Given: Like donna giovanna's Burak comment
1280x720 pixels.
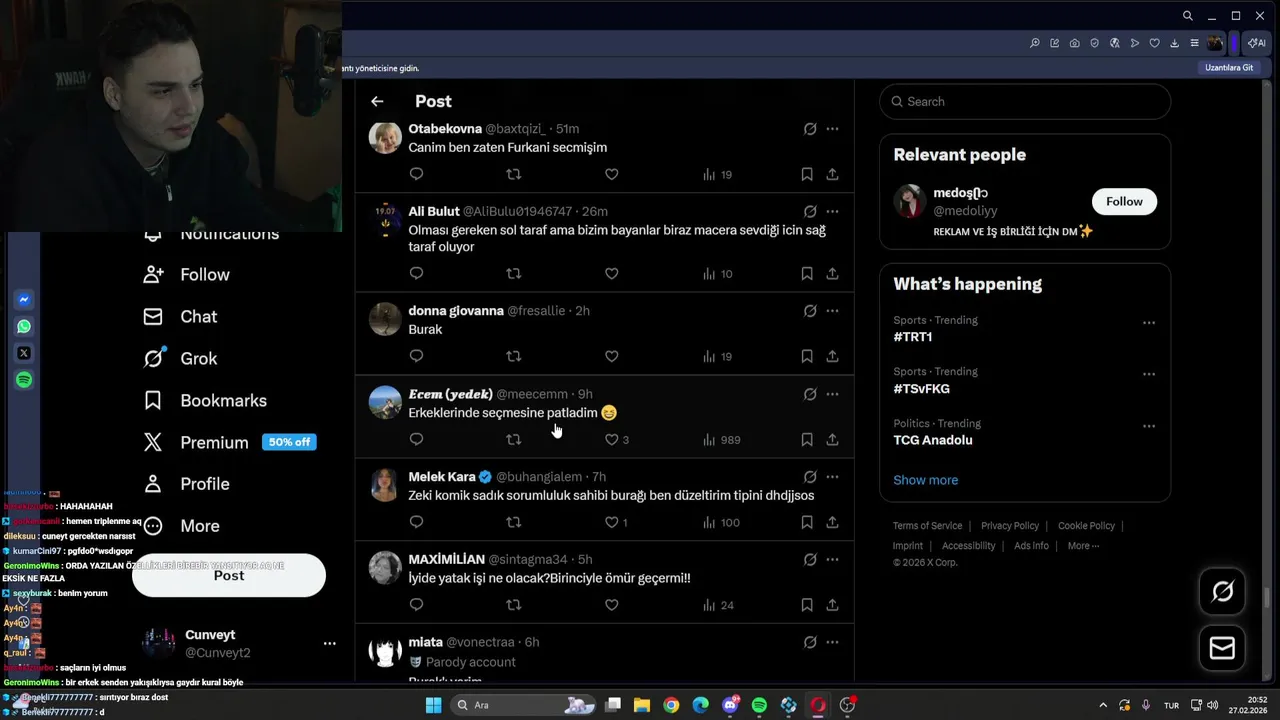Looking at the screenshot, I should [611, 356].
